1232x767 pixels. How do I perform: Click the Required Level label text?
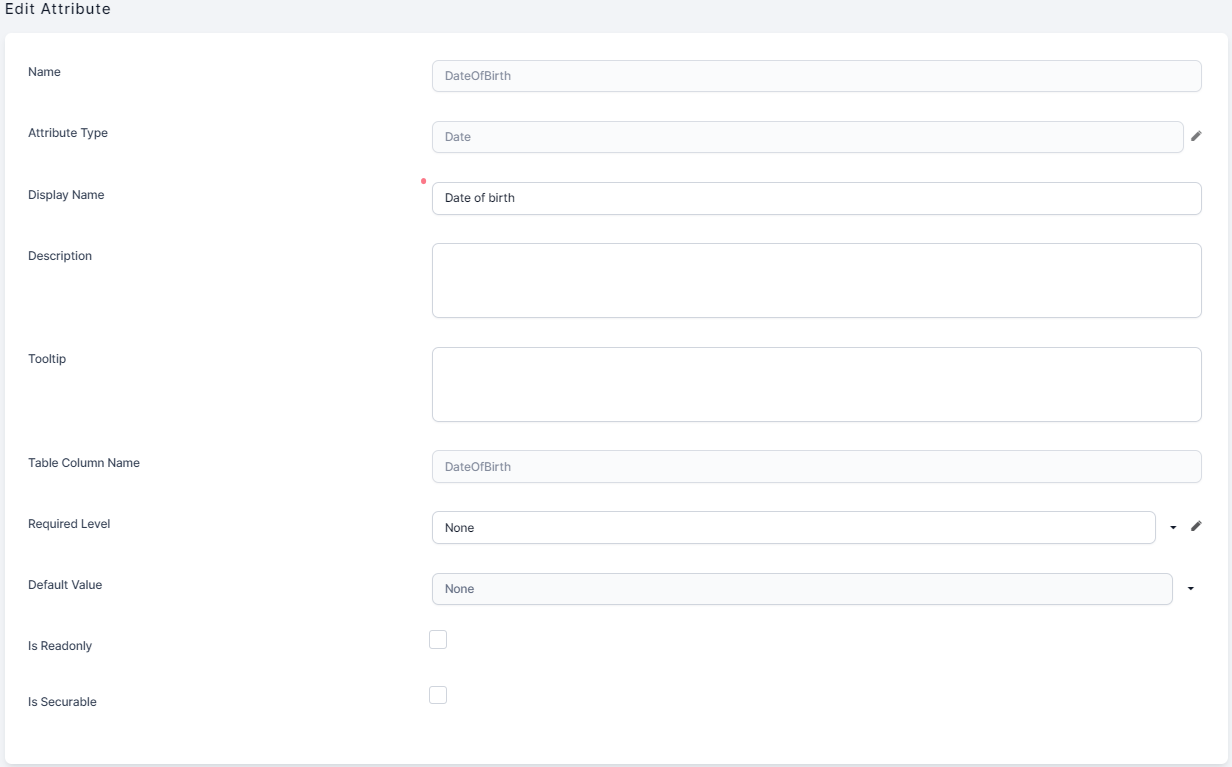69,524
